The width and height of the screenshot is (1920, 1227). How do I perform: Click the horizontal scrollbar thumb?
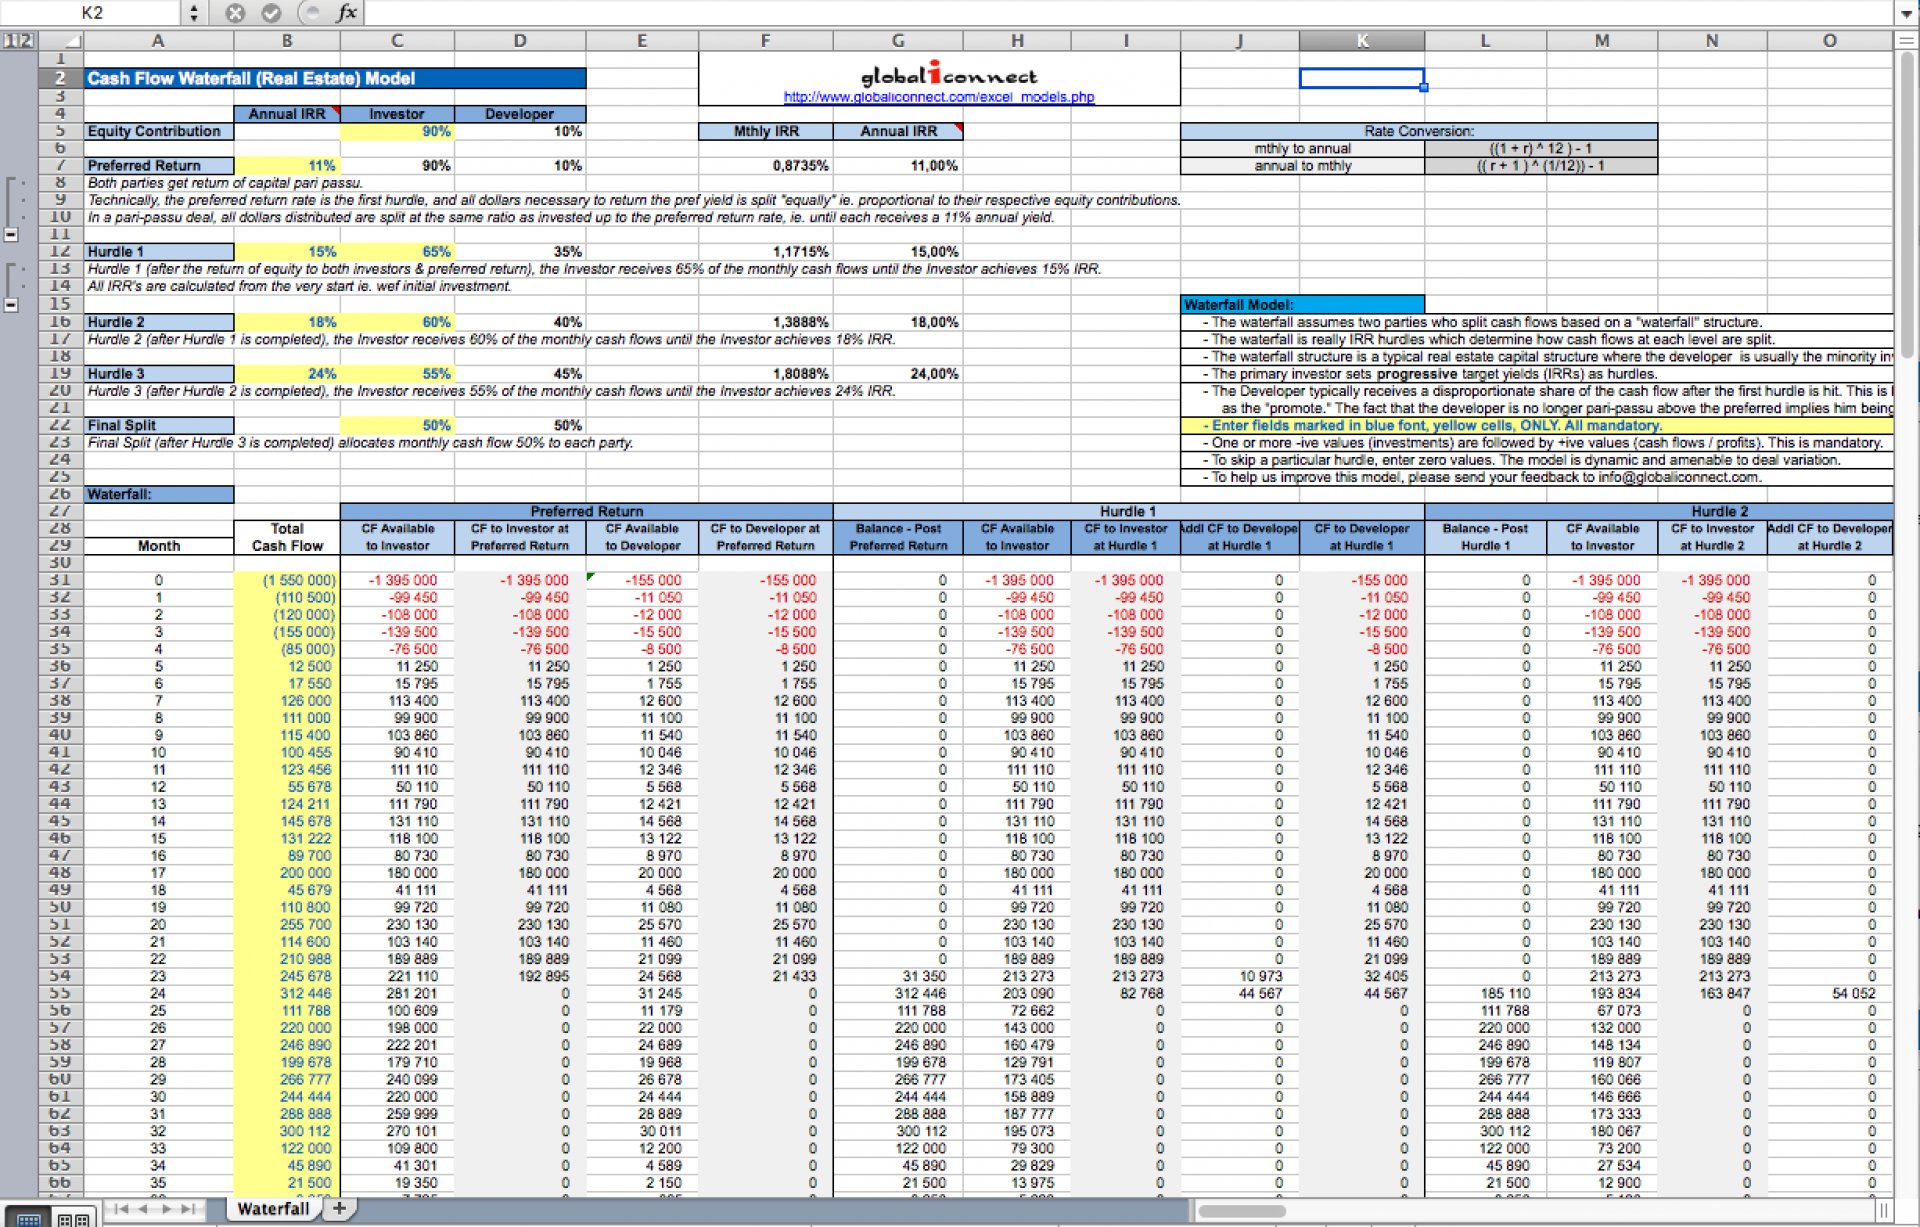1242,1211
